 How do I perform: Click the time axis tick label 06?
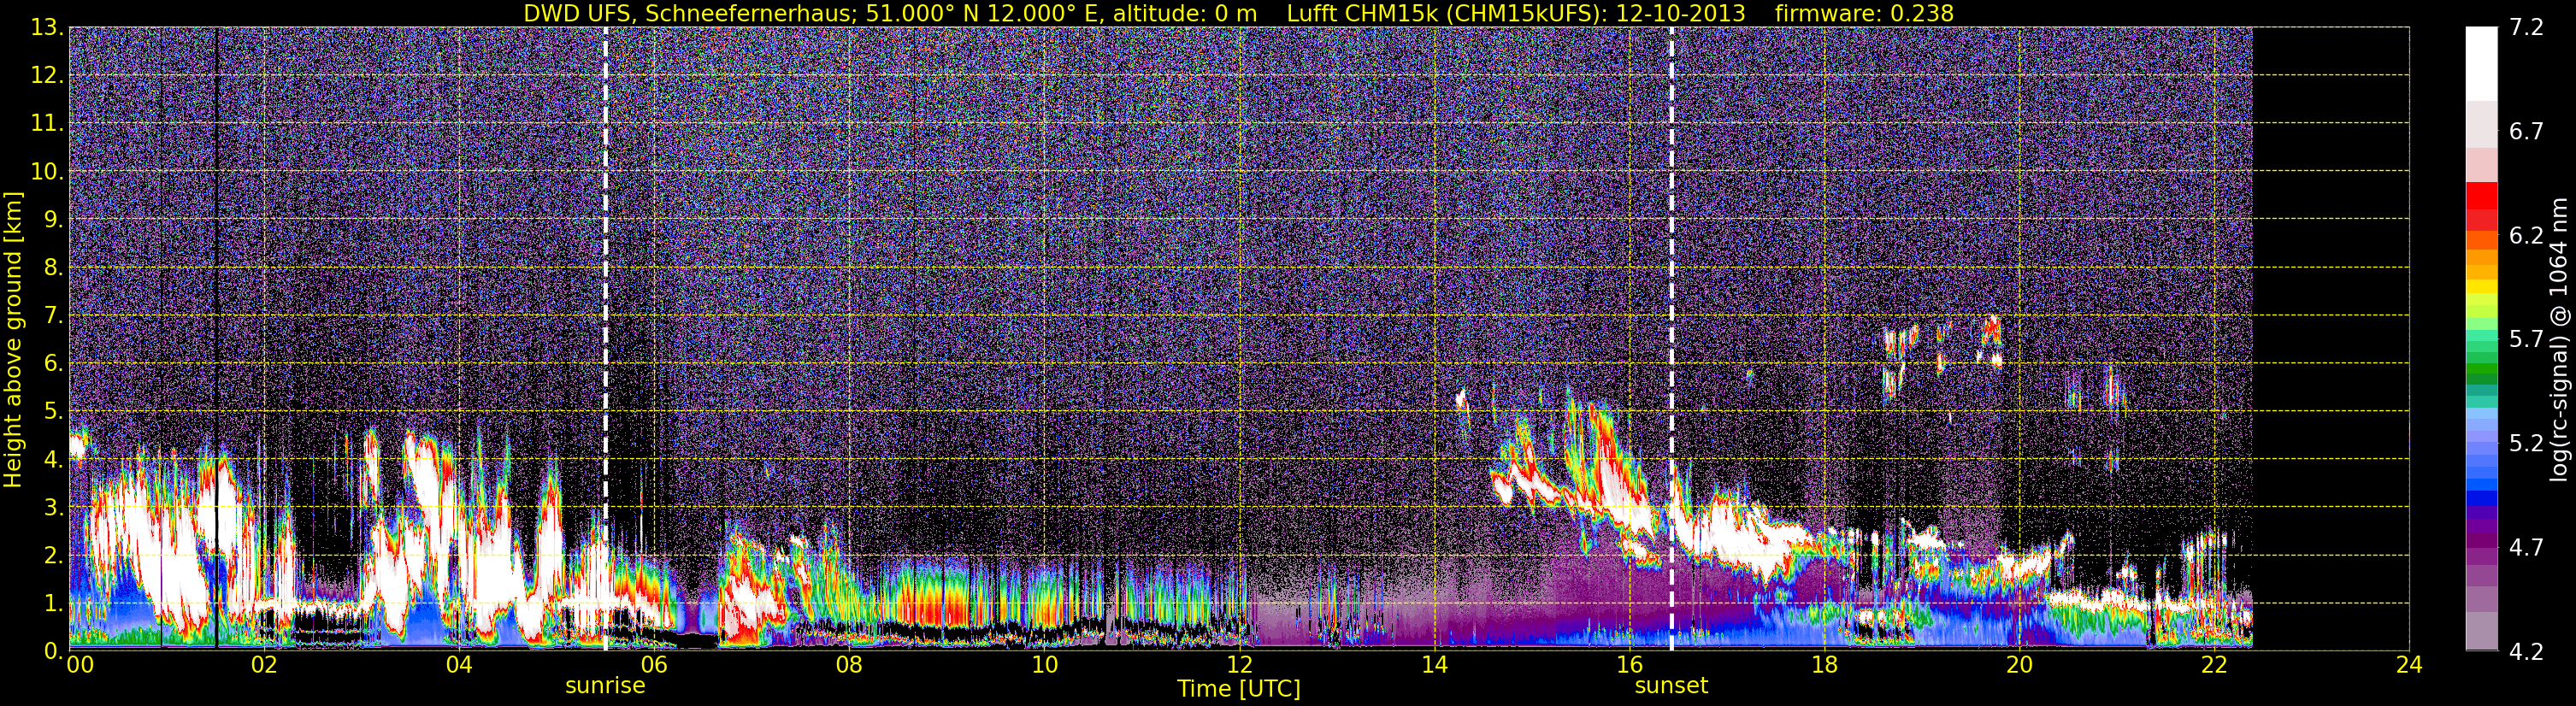click(x=654, y=665)
